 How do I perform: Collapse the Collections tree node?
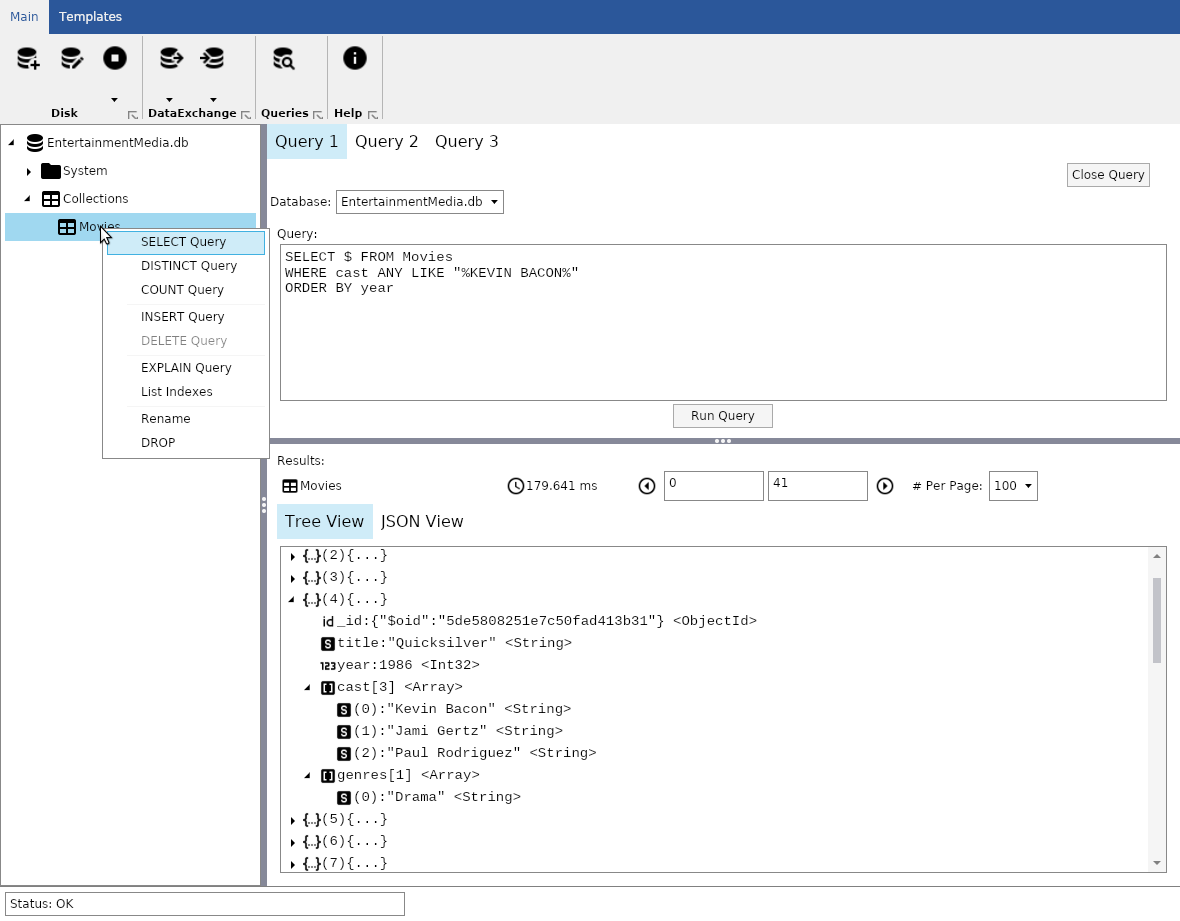pos(29,198)
